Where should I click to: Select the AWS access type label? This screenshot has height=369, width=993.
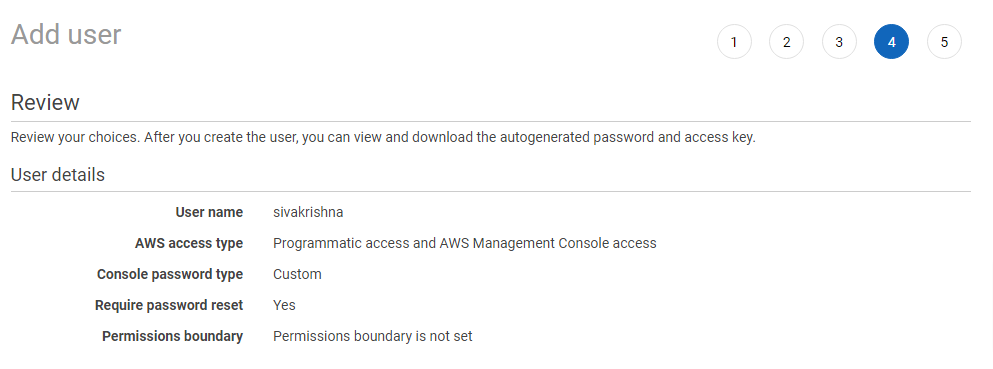(x=189, y=243)
